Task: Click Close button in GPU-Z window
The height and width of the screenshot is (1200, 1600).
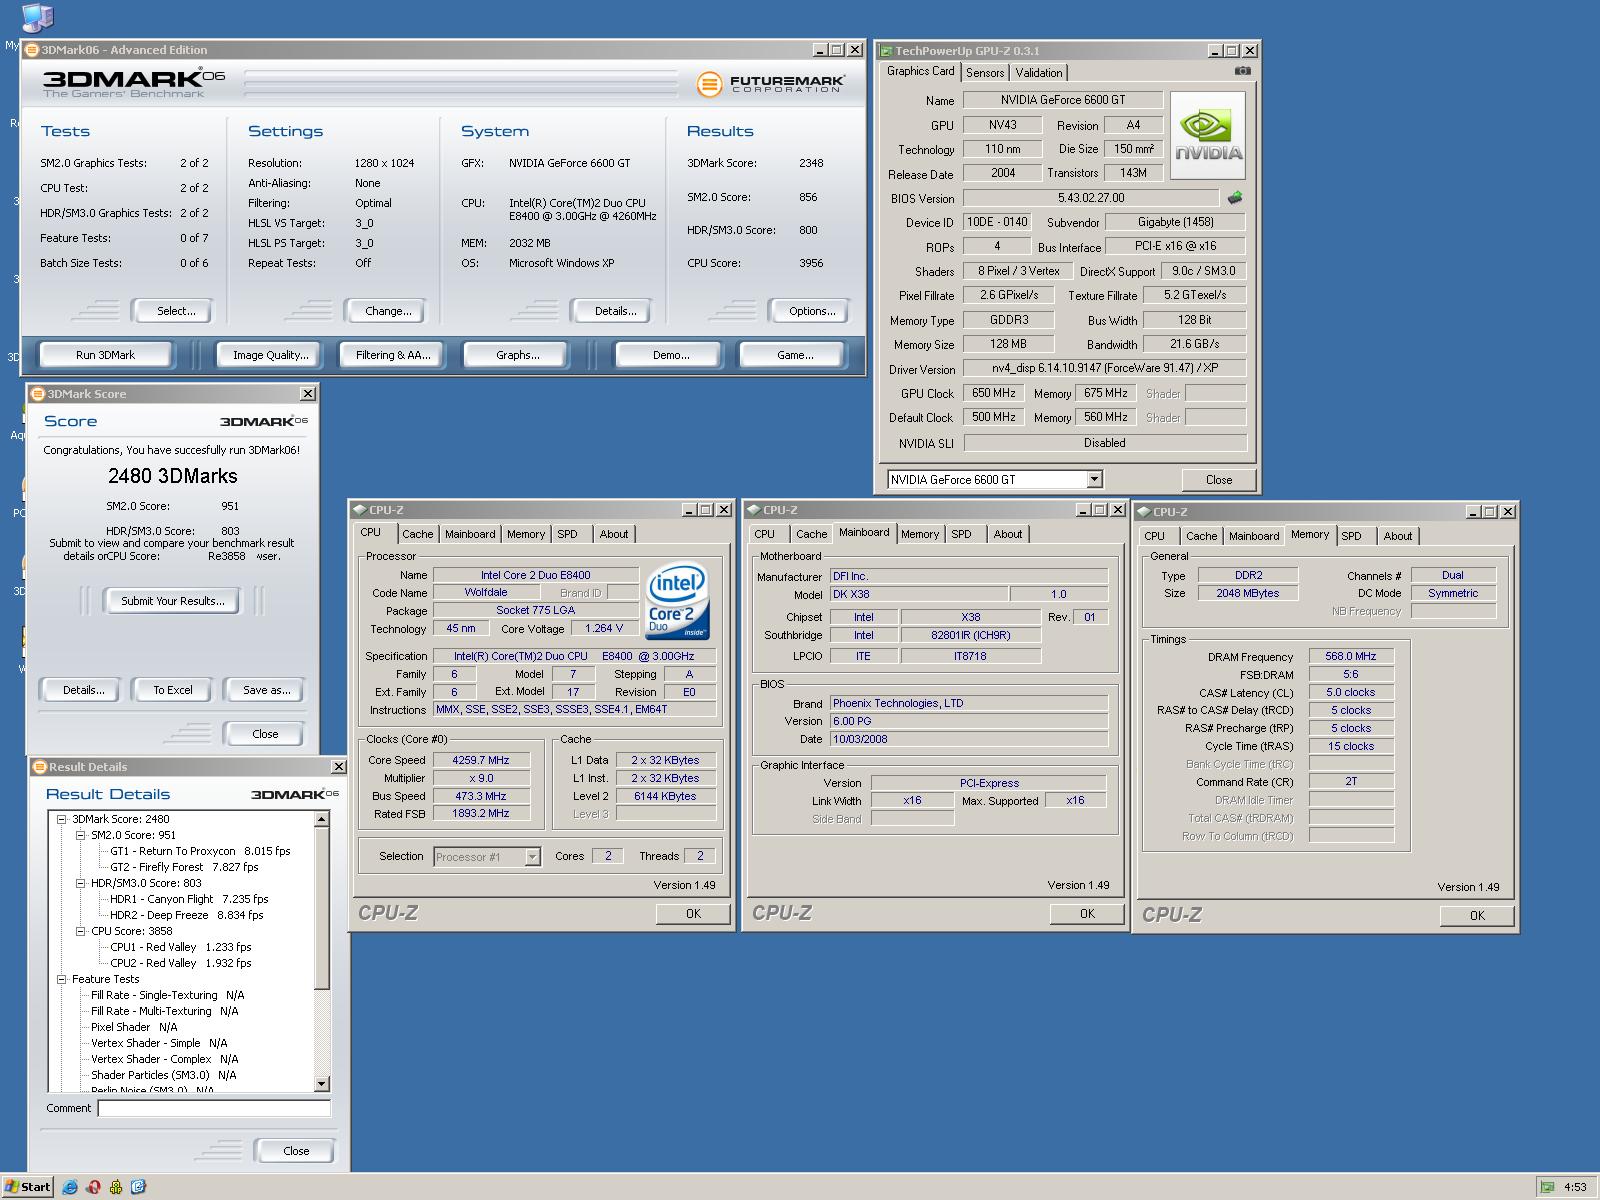Action: tap(1219, 480)
